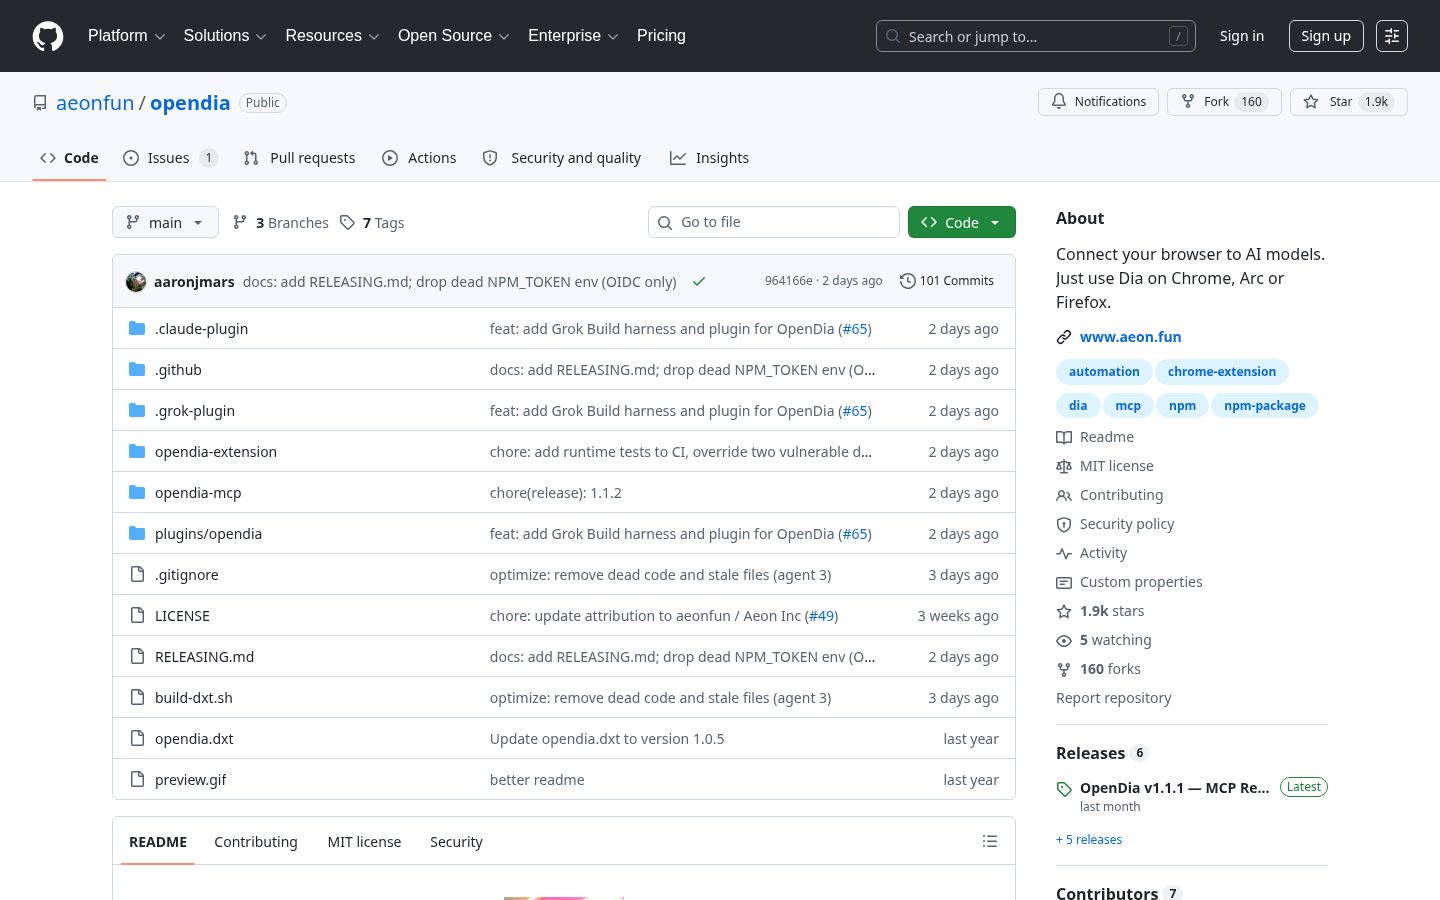Viewport: 1440px width, 900px height.
Task: Open commit hash 964166e
Action: tap(789, 281)
